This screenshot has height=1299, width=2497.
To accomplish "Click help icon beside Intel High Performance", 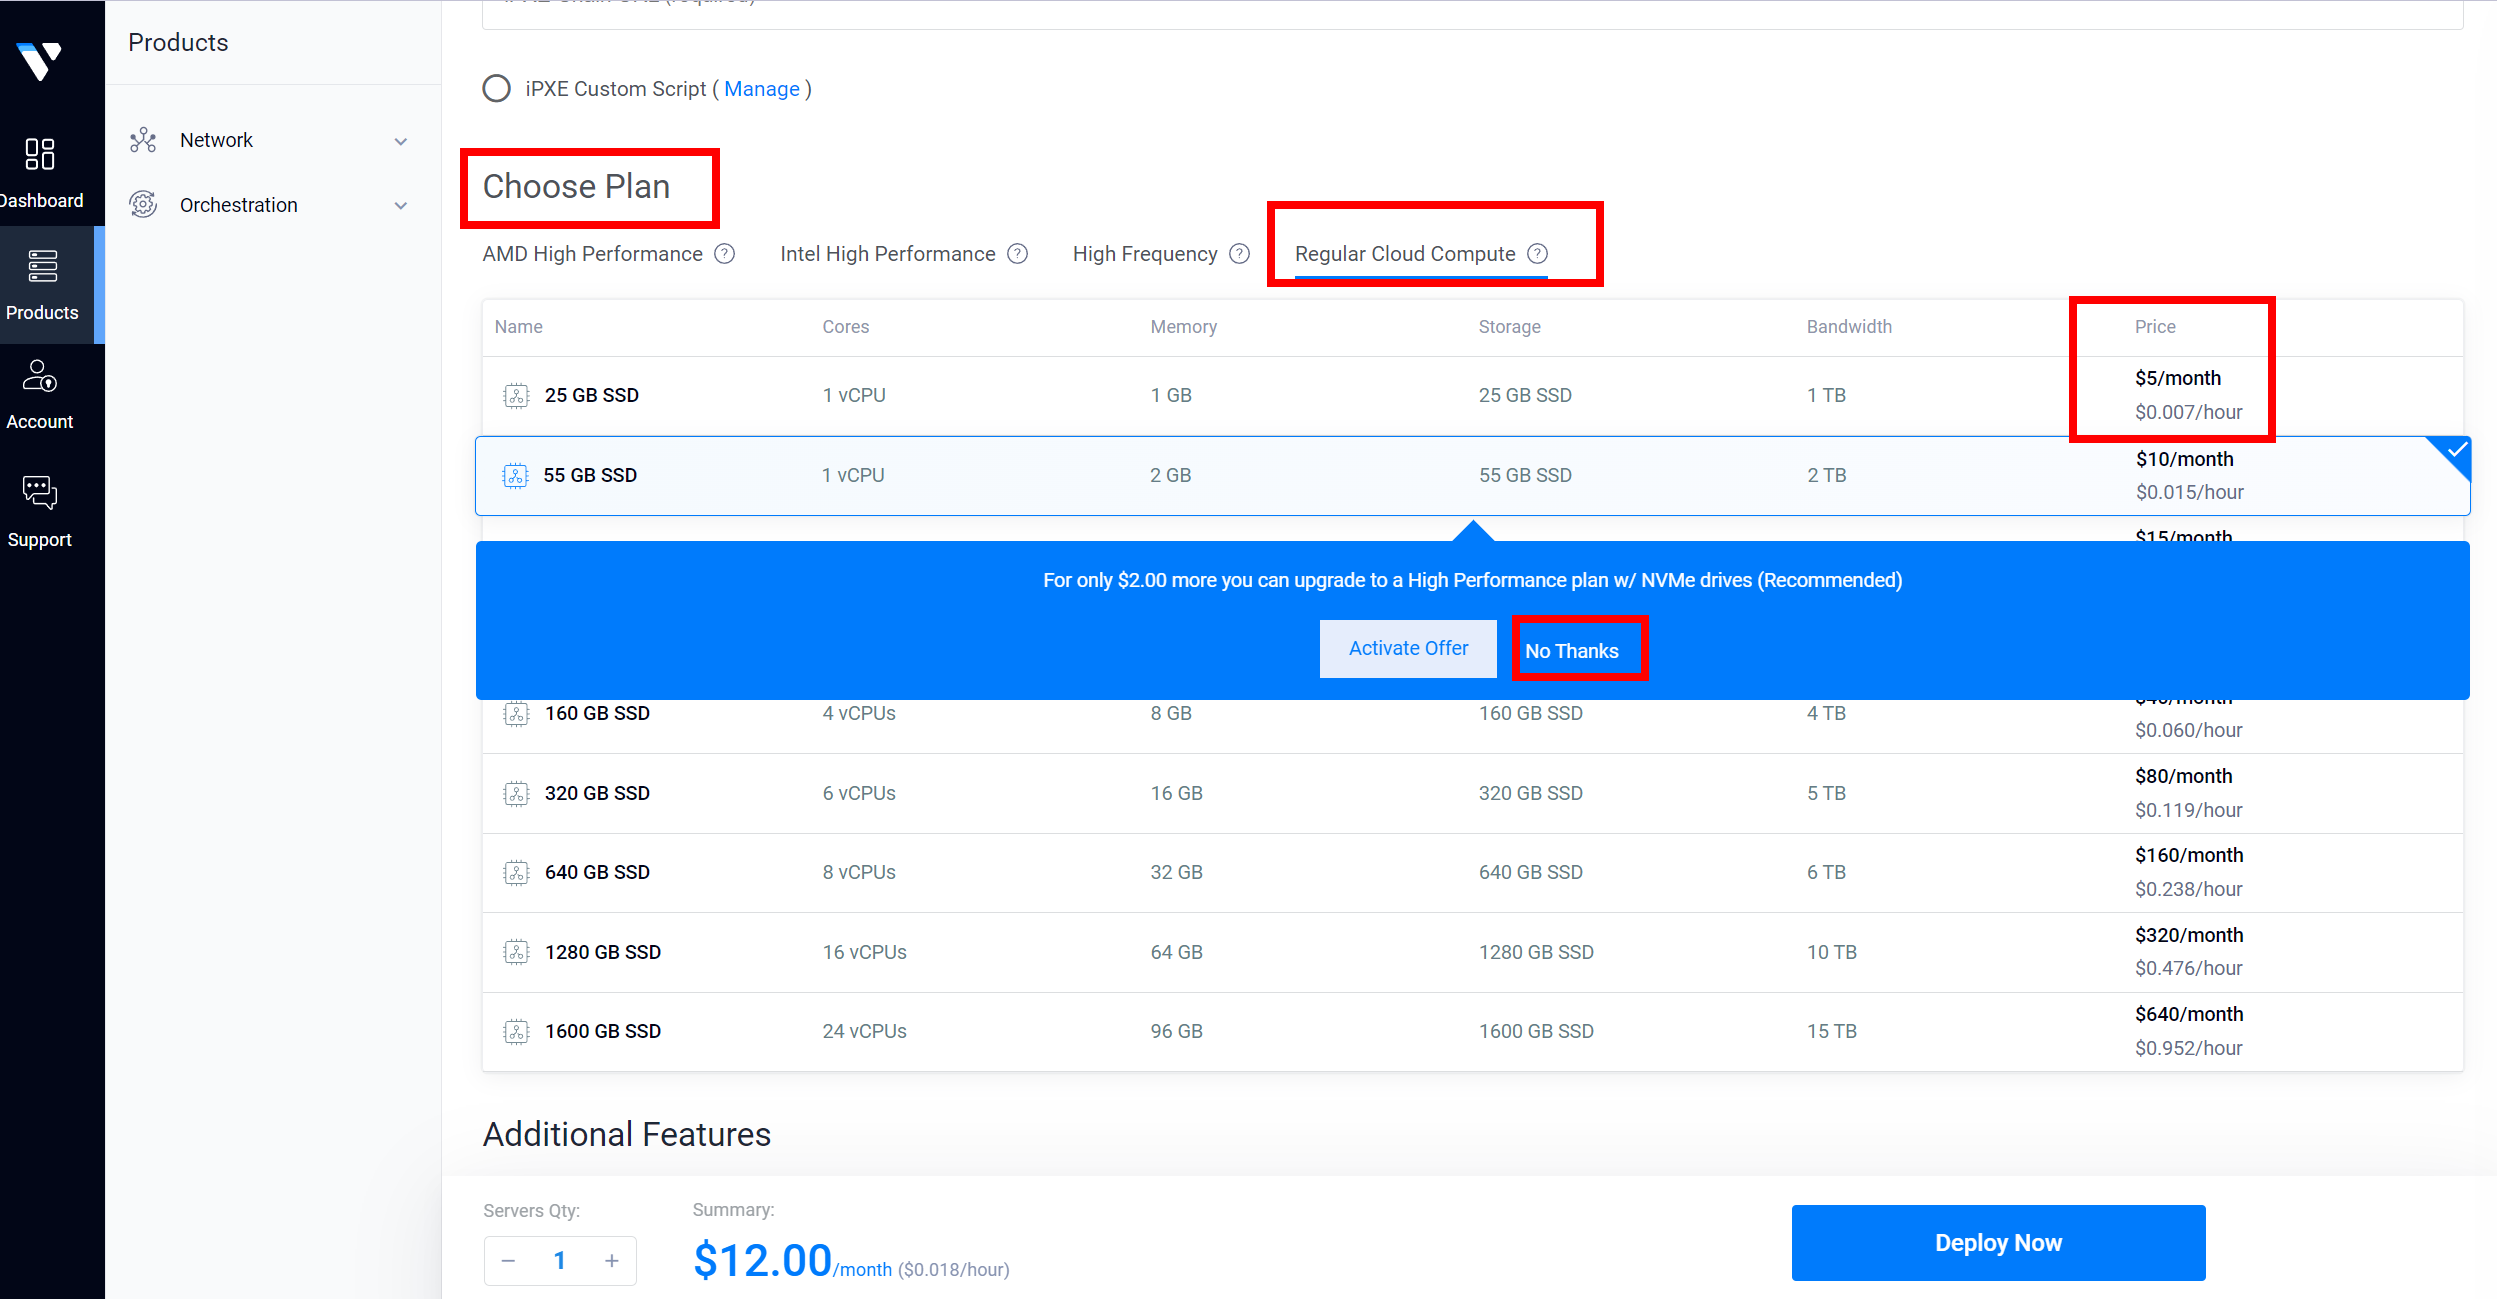I will (x=1017, y=254).
